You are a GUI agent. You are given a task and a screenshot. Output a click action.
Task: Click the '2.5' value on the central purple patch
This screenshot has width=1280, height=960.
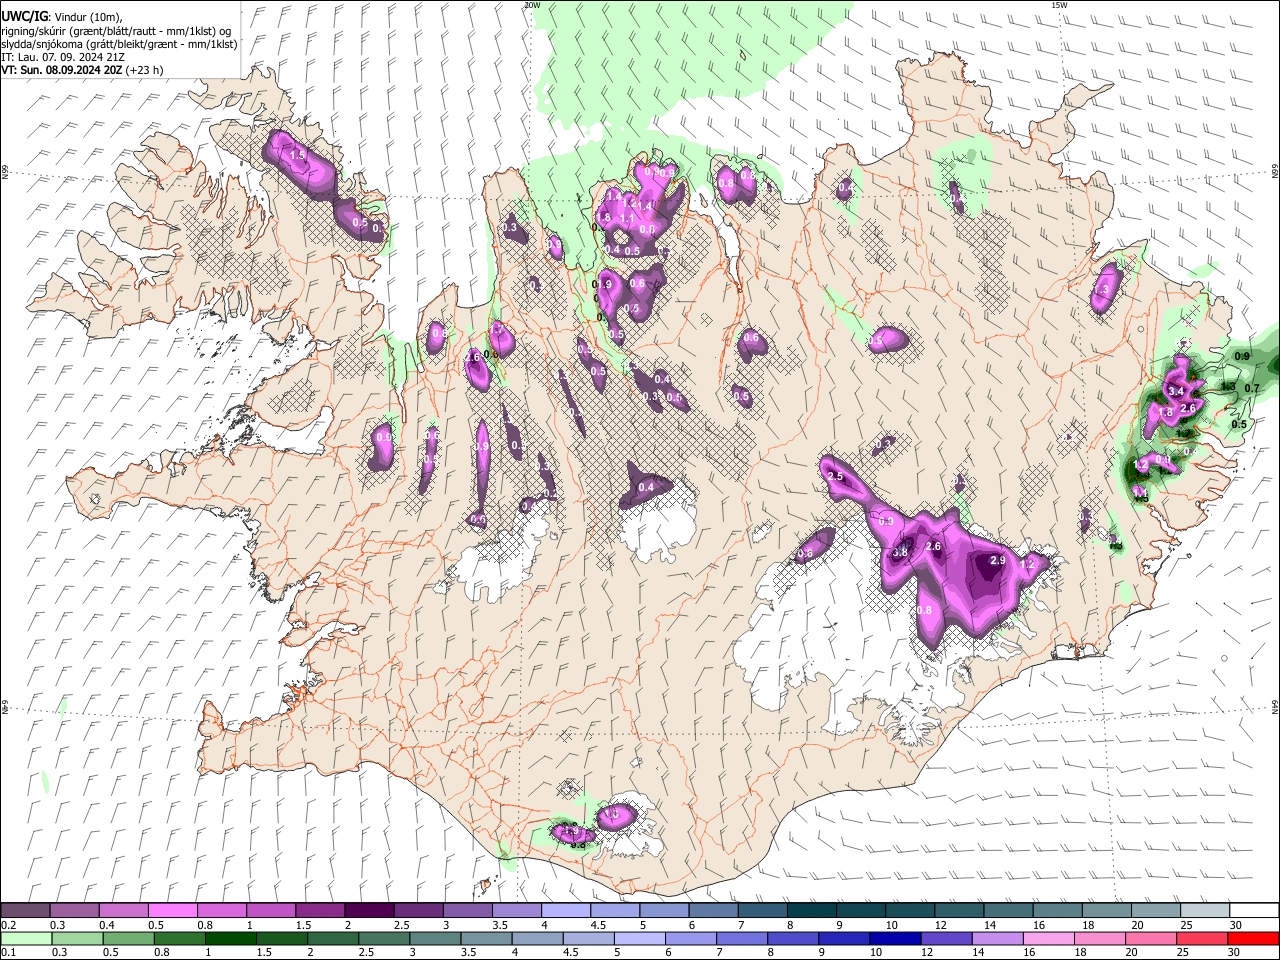point(836,477)
